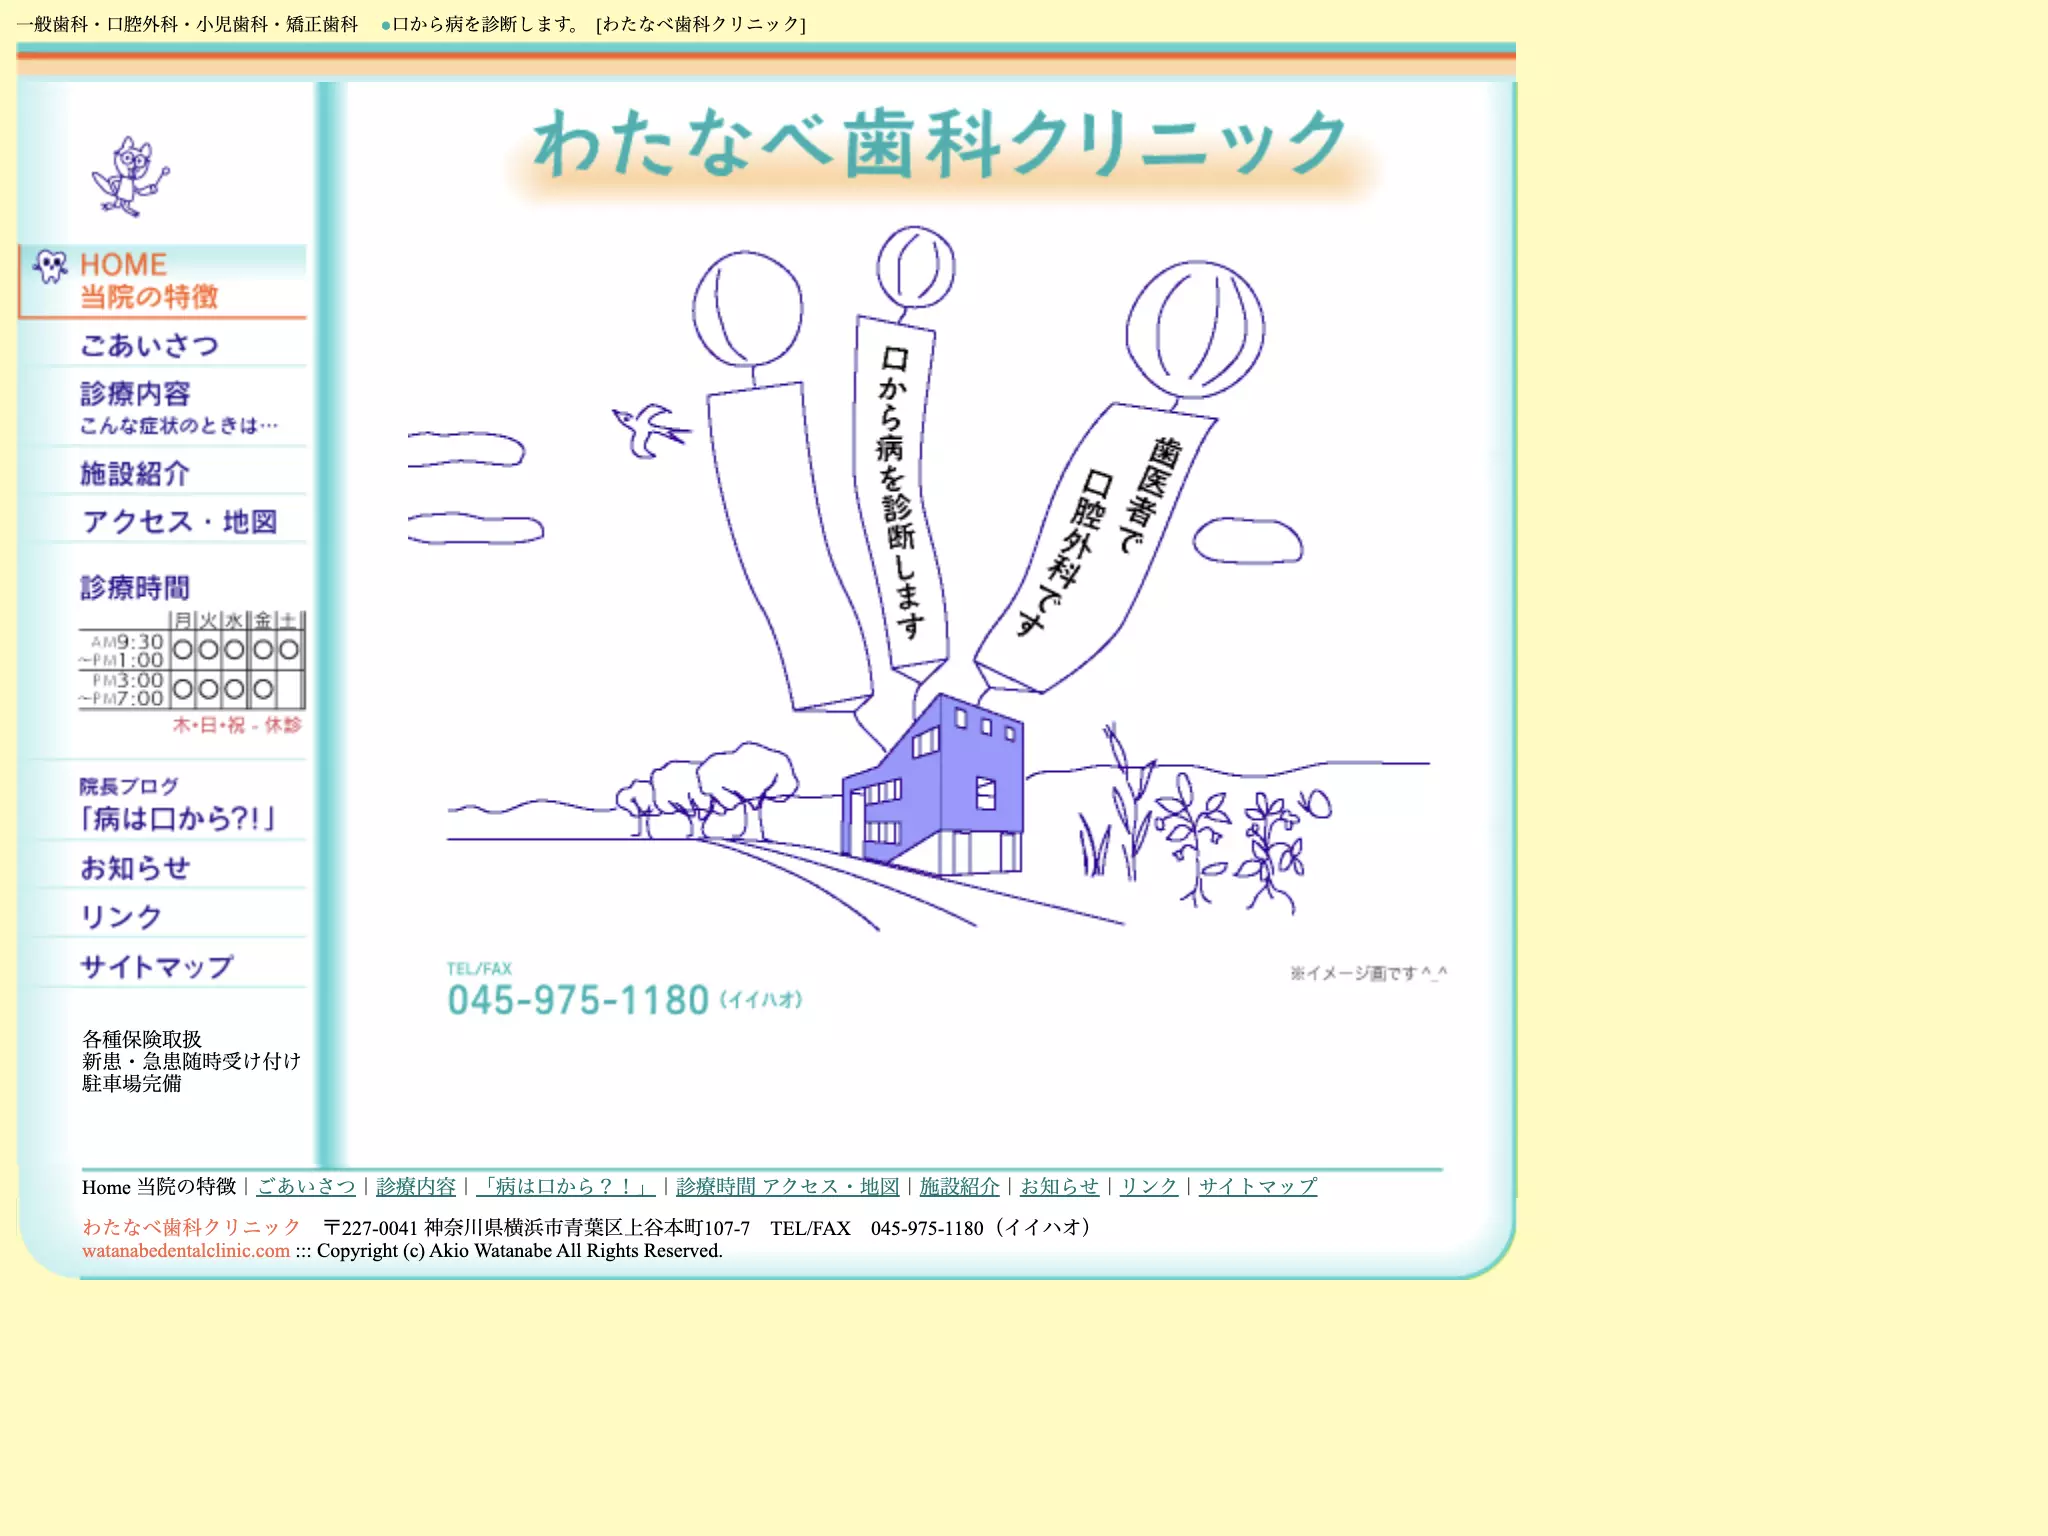
Task: Click the text 新患・急患随時受け付け
Action: [x=191, y=1061]
